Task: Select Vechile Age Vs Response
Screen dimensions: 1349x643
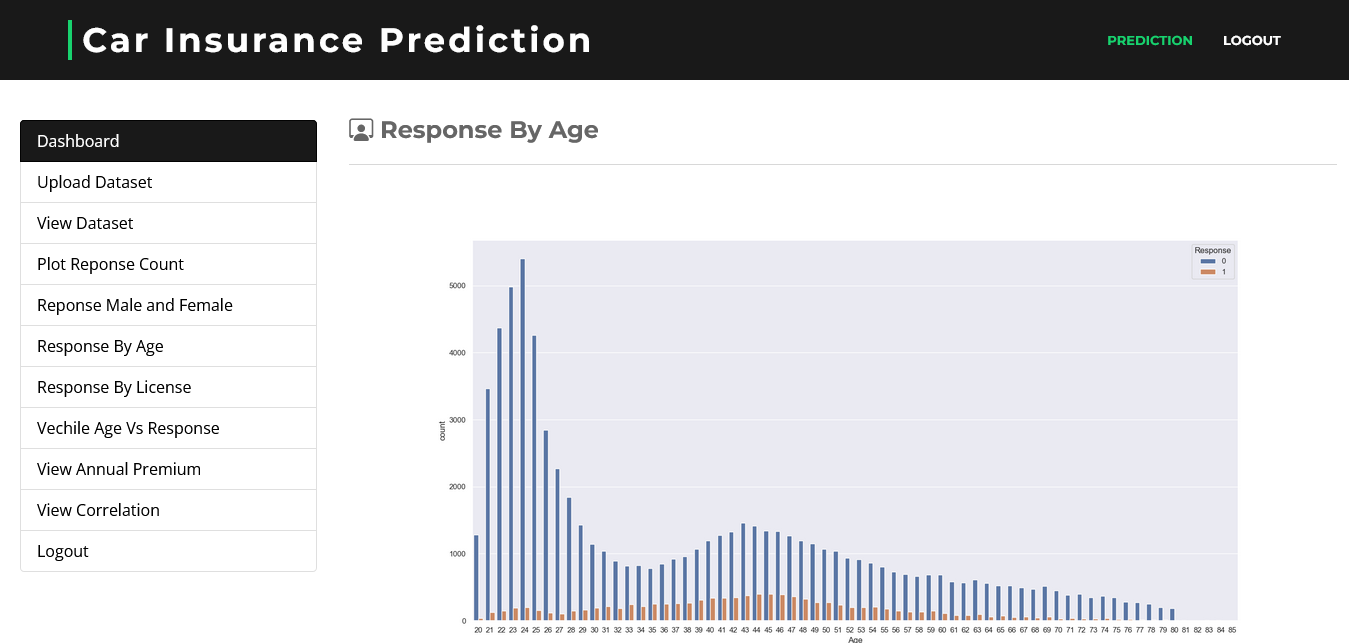Action: (x=168, y=428)
